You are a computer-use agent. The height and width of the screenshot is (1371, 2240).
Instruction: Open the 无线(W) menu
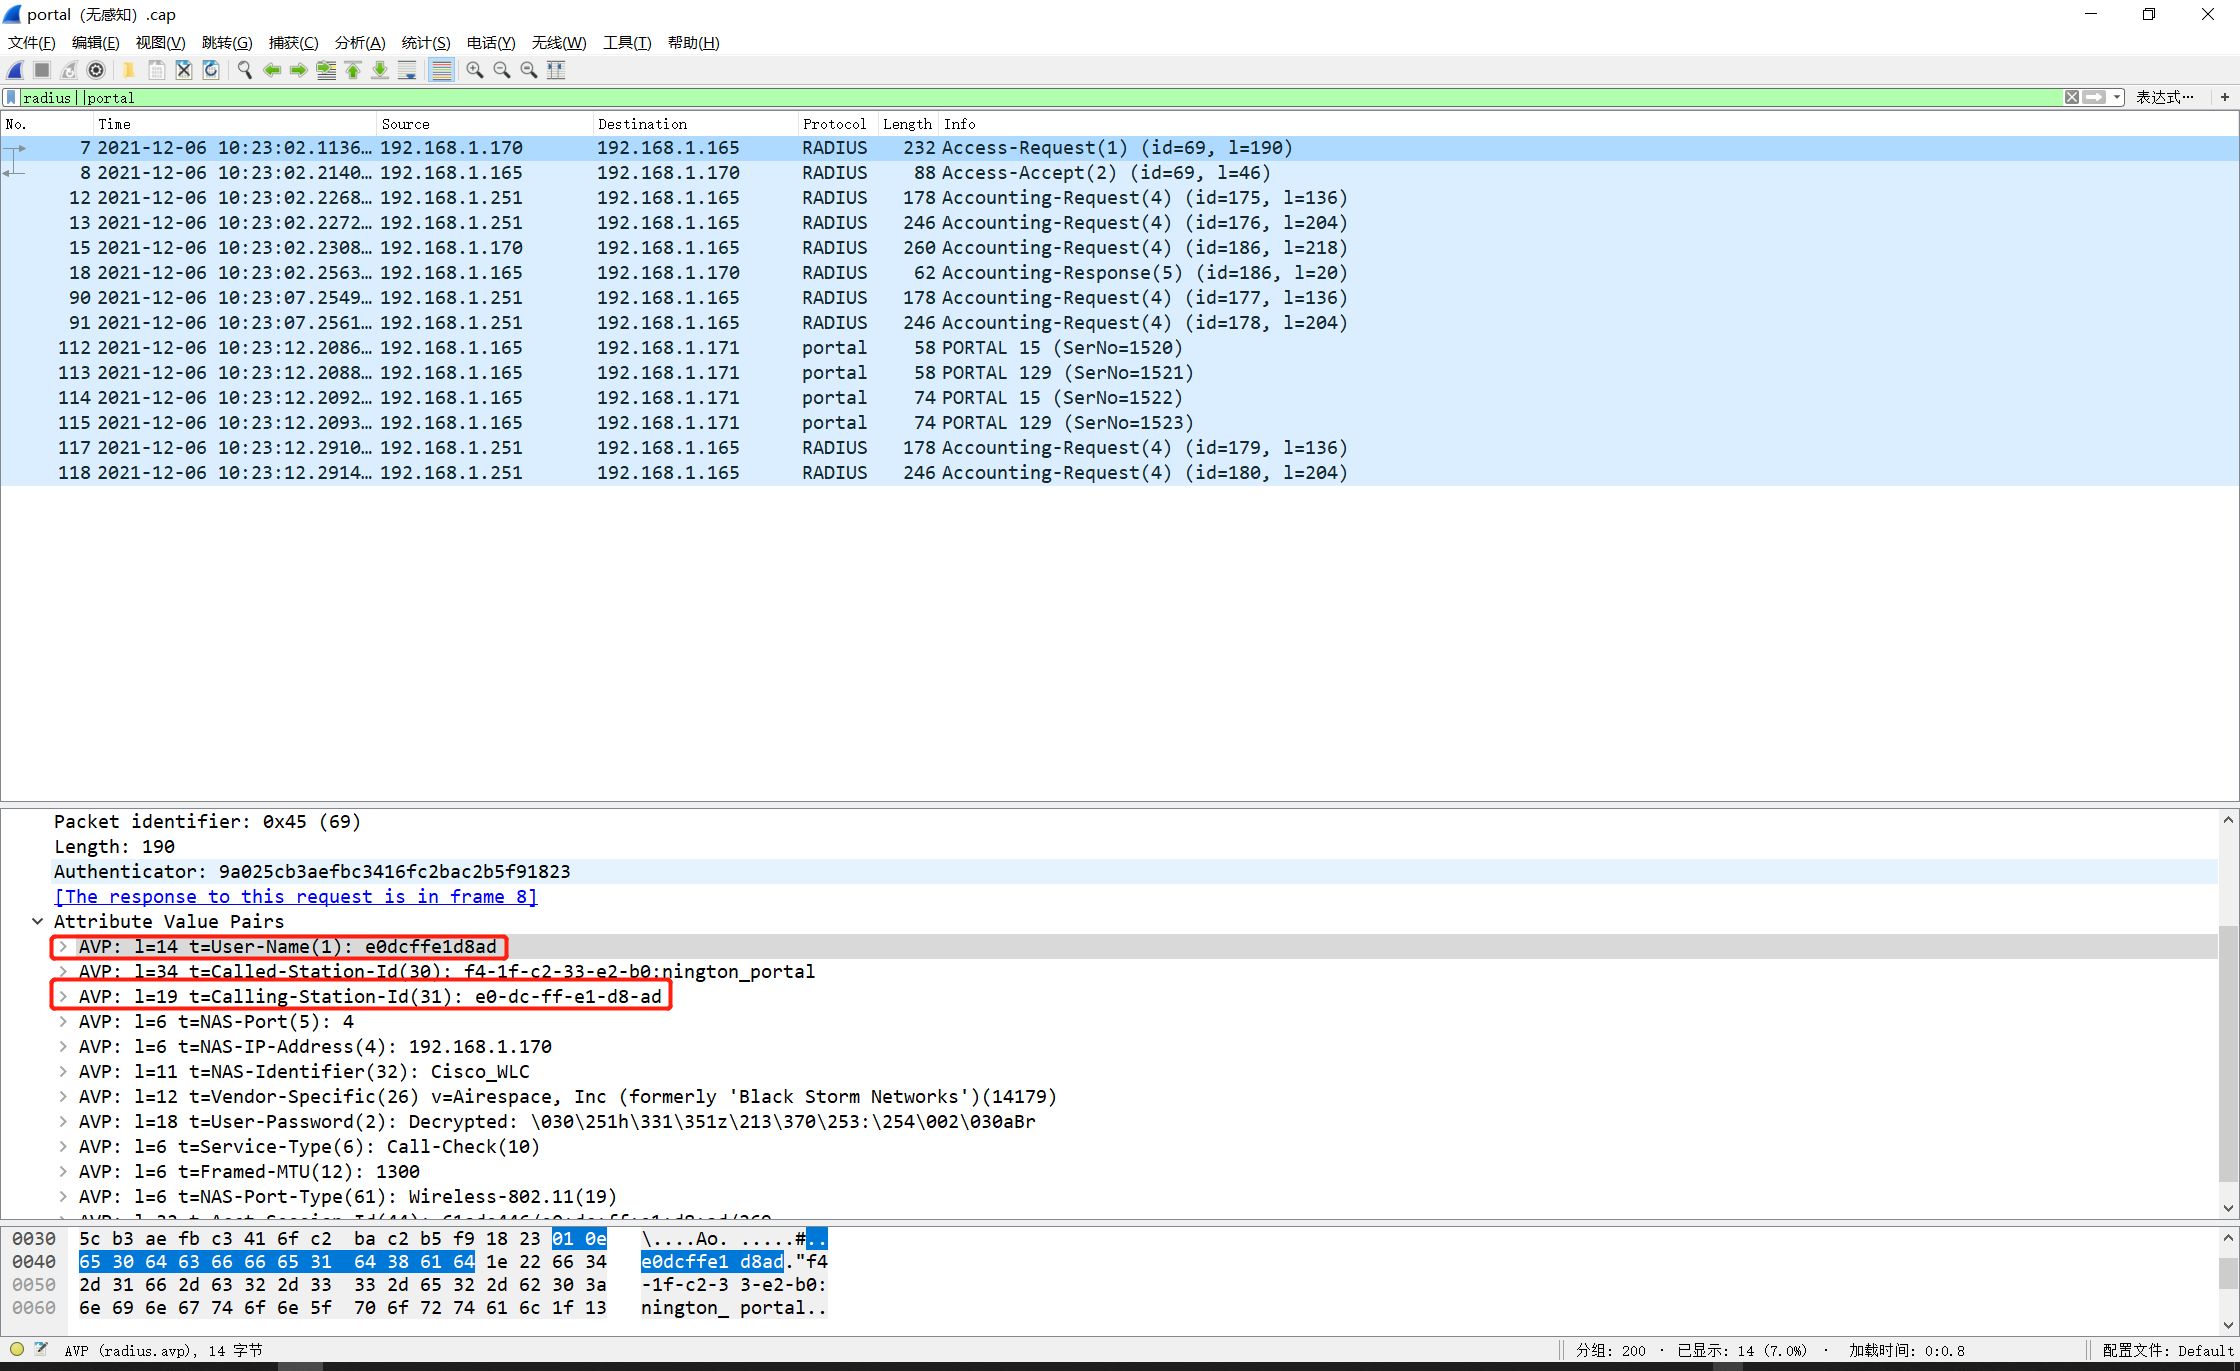coord(558,42)
